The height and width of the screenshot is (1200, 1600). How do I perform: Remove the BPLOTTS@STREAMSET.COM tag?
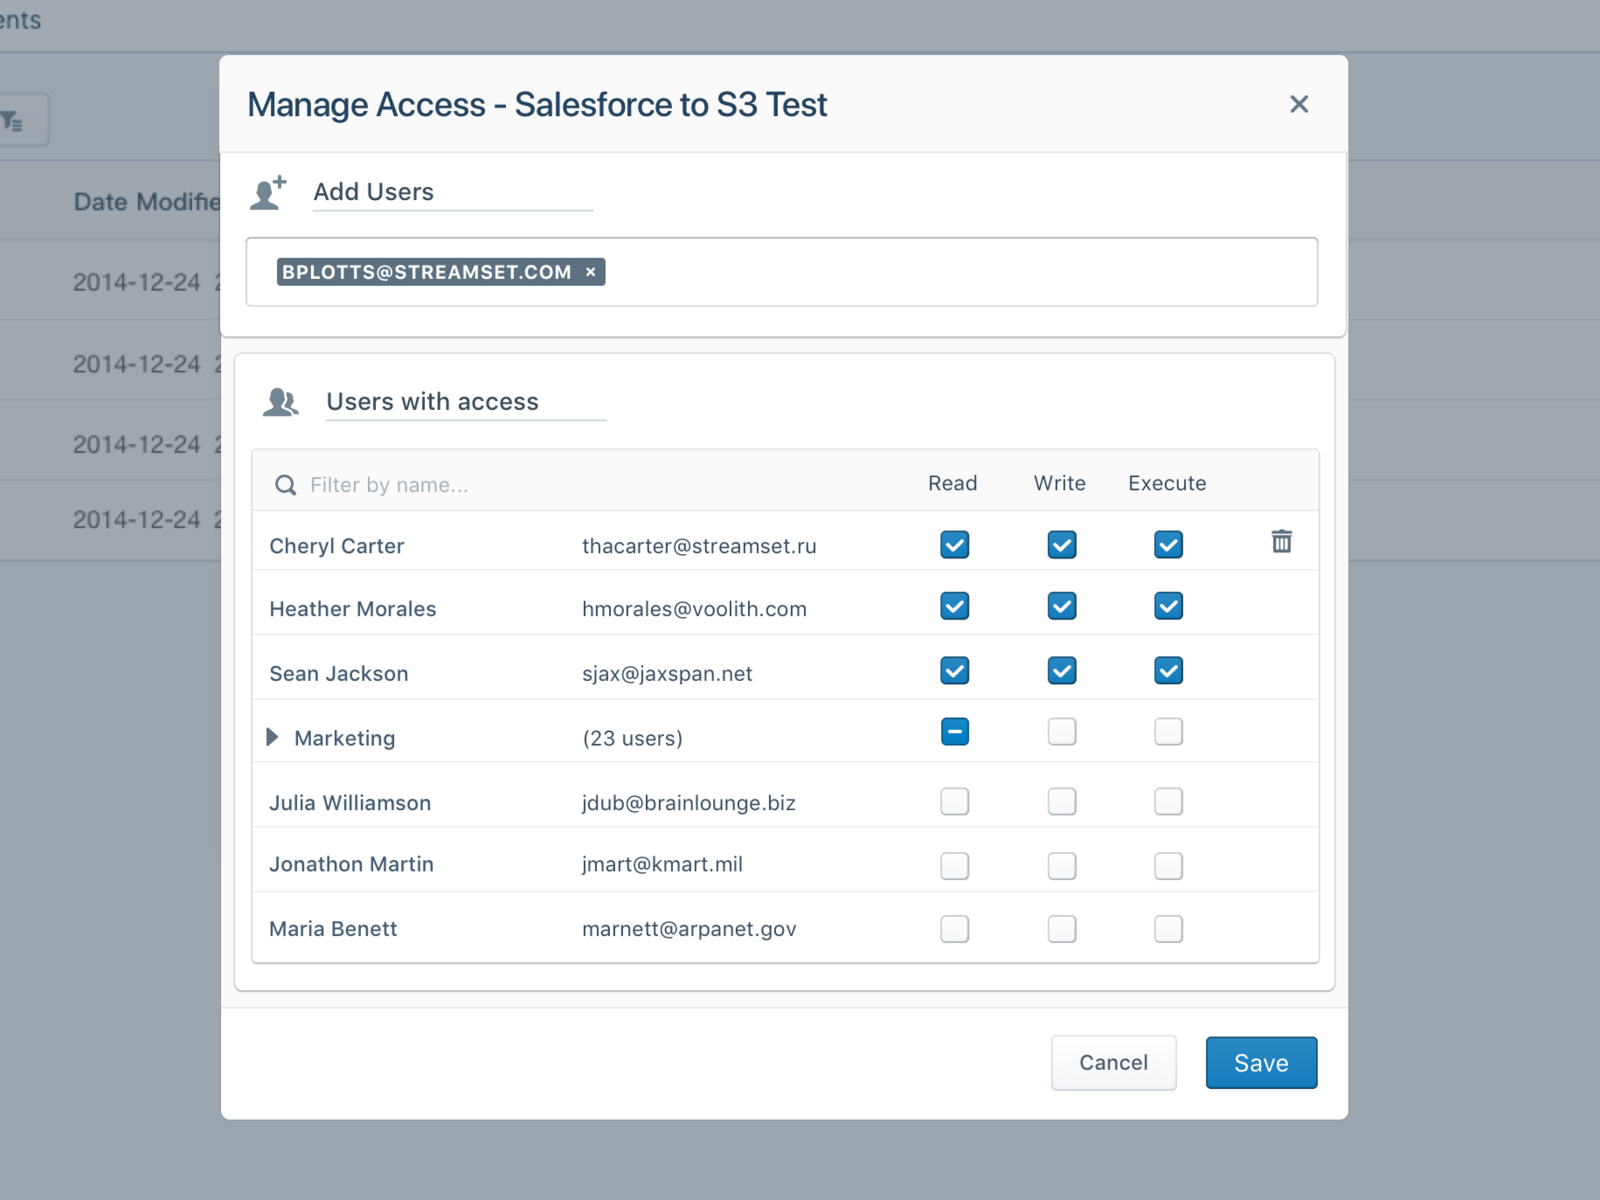tap(591, 272)
